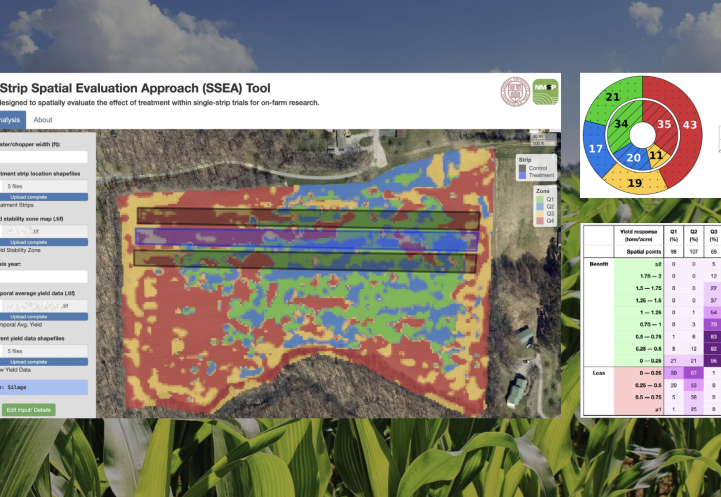Click the inner yellow donut segment labeled 11
Viewport: 721px width, 497px height.
656,155
